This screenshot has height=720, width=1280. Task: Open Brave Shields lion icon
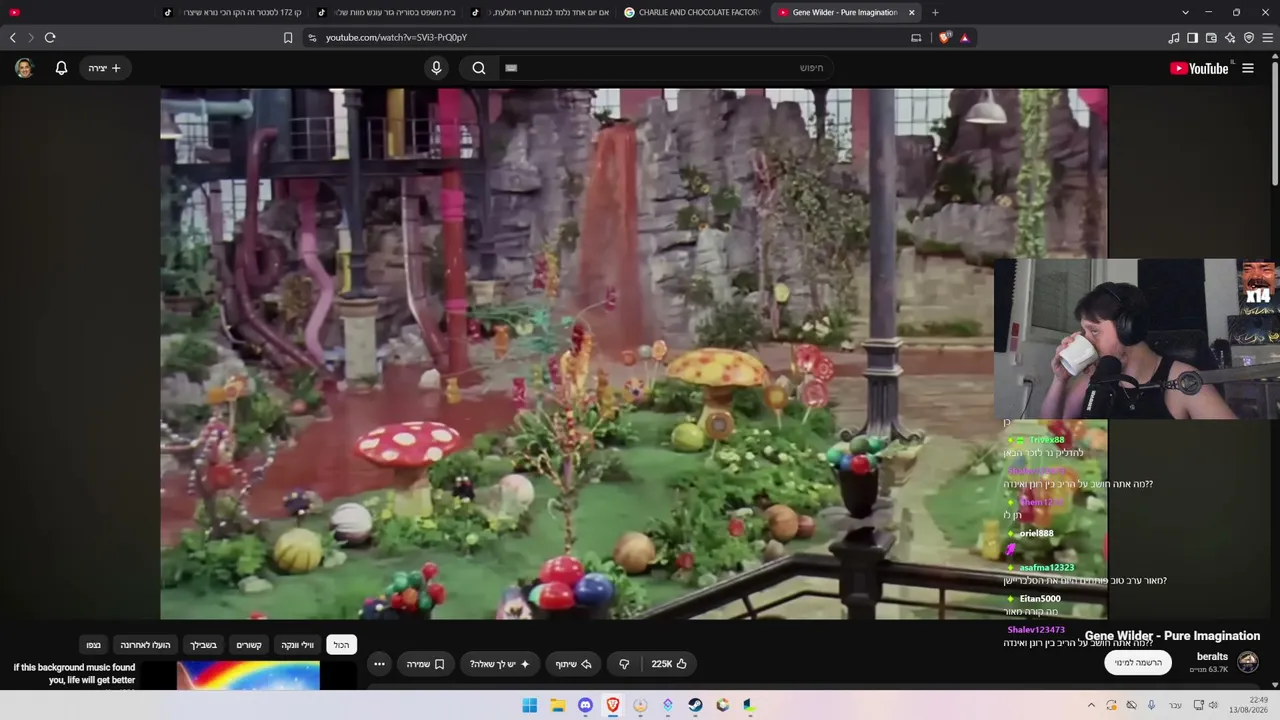(945, 37)
